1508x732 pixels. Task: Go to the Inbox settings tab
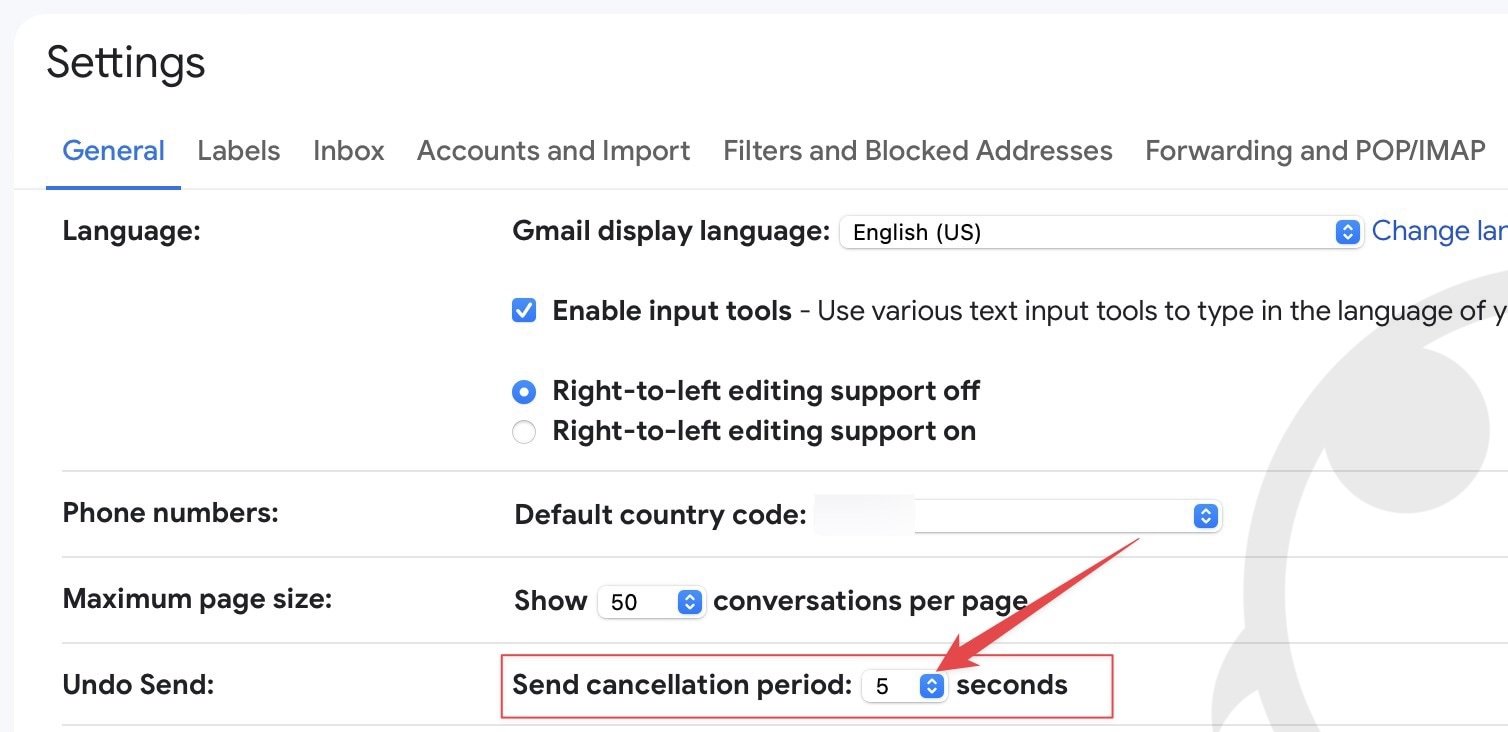coord(348,151)
